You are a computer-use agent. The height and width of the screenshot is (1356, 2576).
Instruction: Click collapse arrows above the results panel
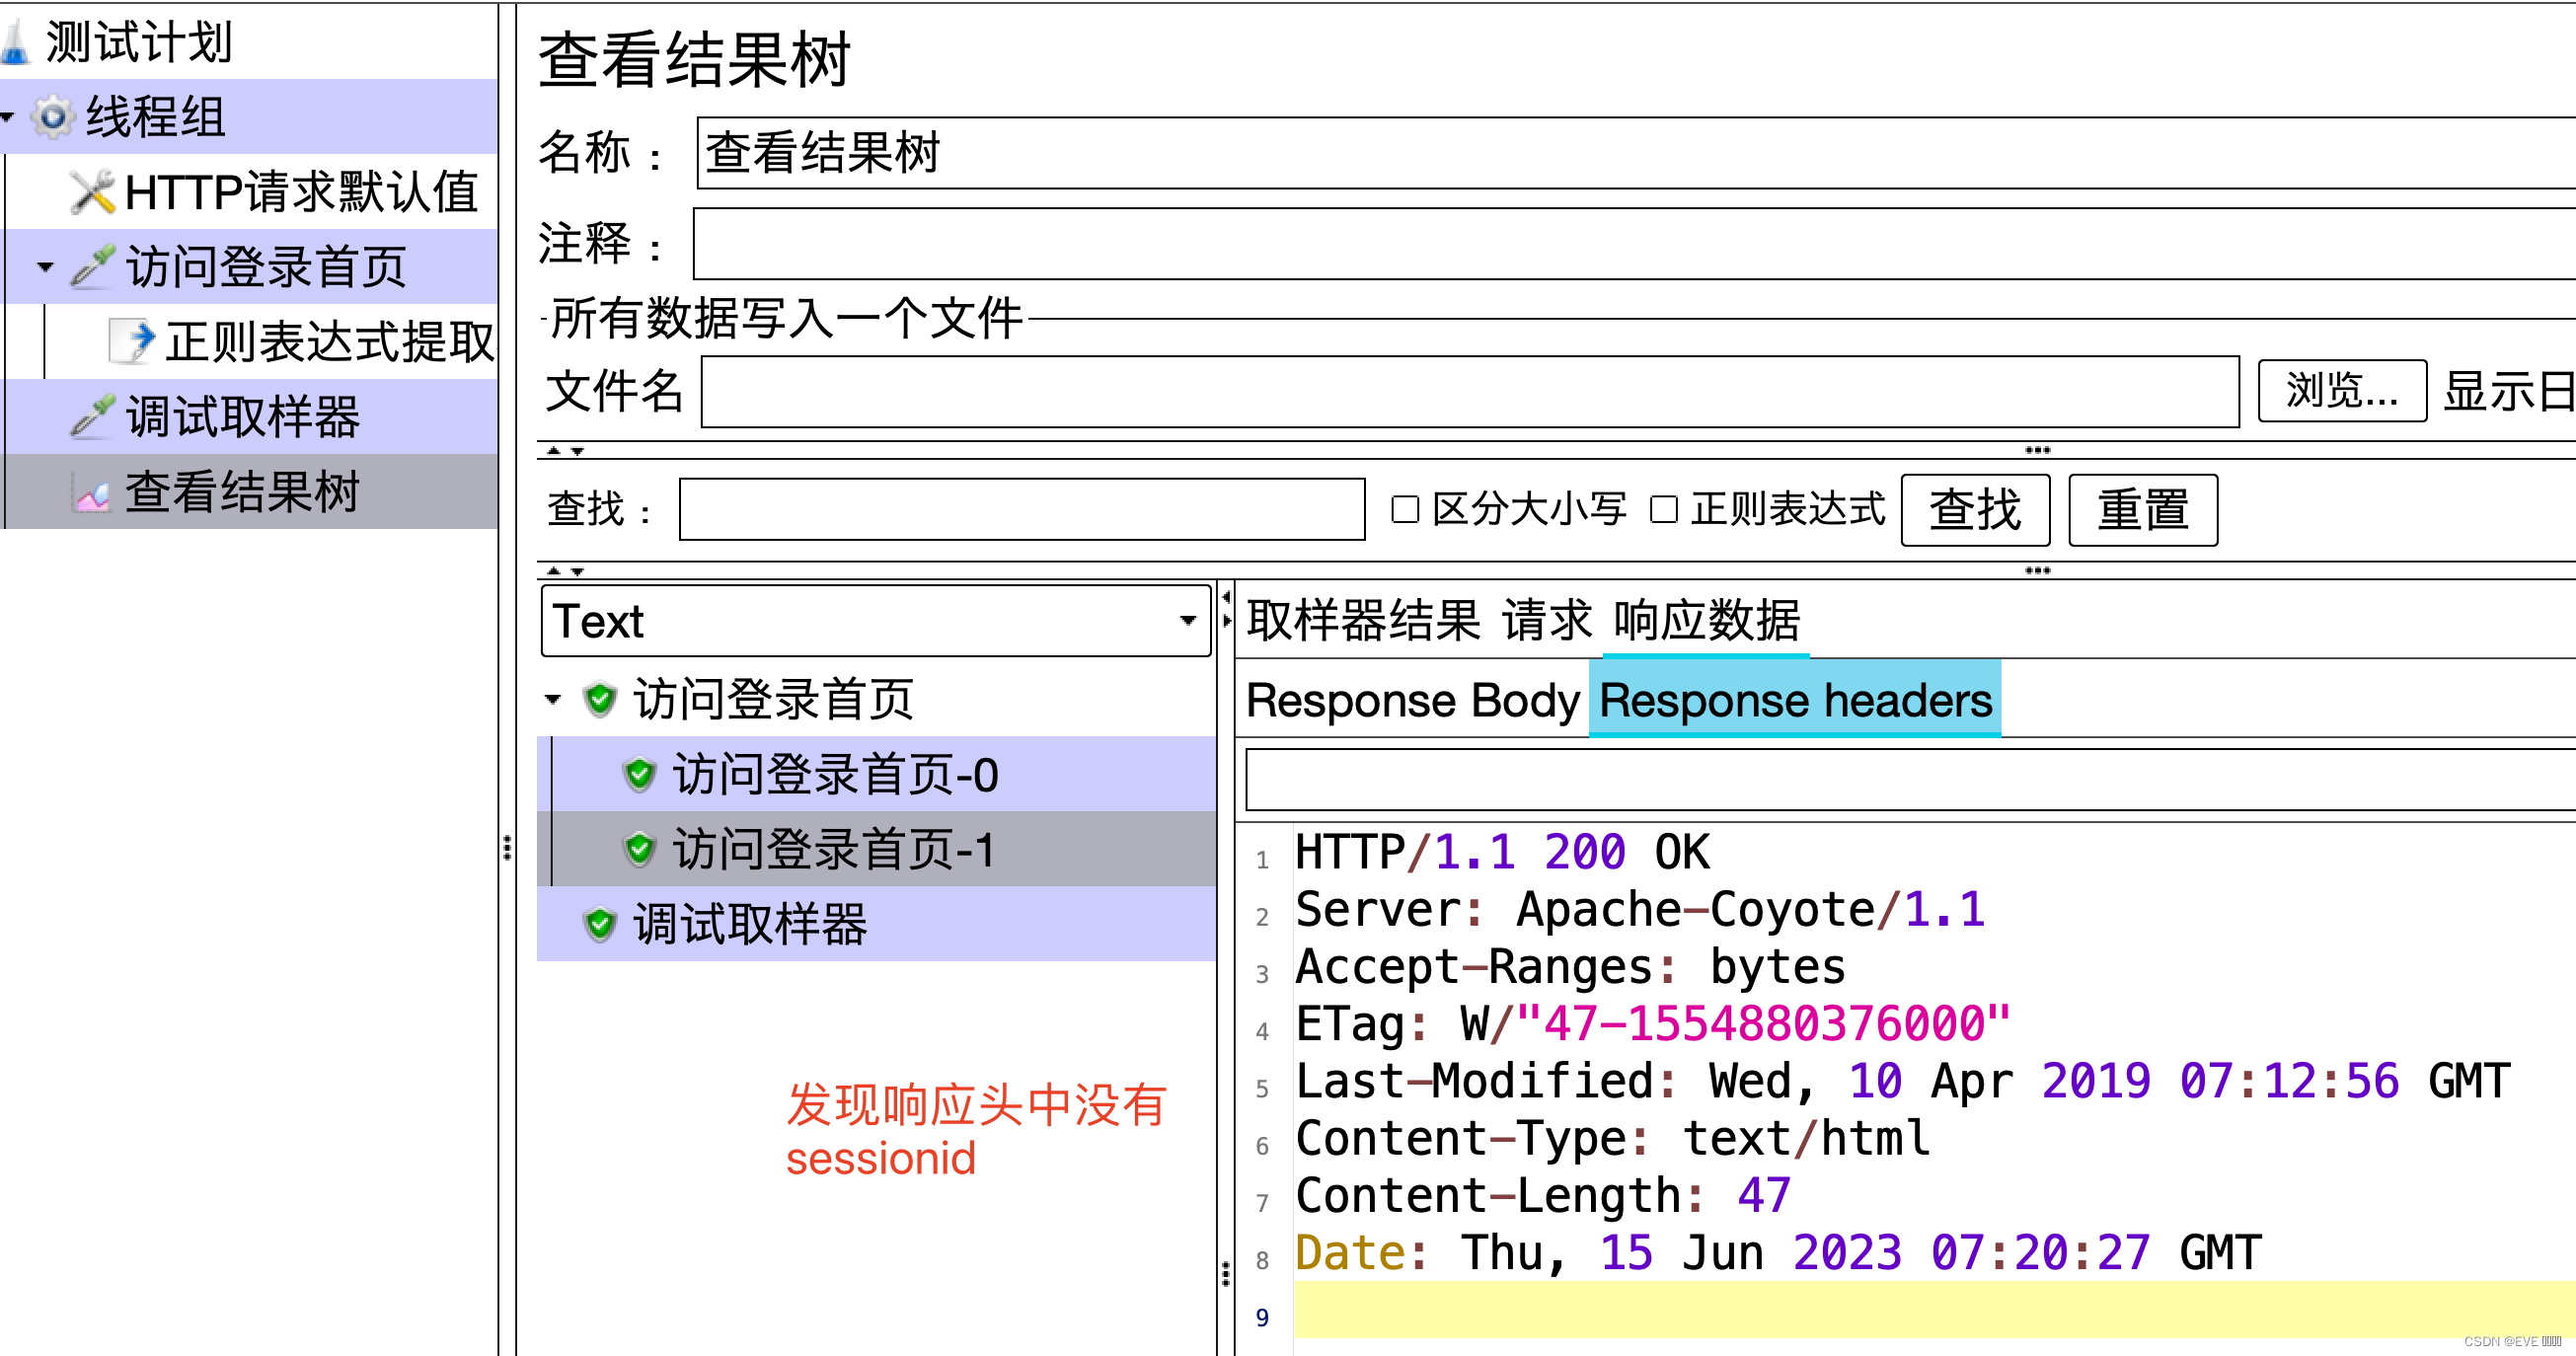[x=565, y=571]
